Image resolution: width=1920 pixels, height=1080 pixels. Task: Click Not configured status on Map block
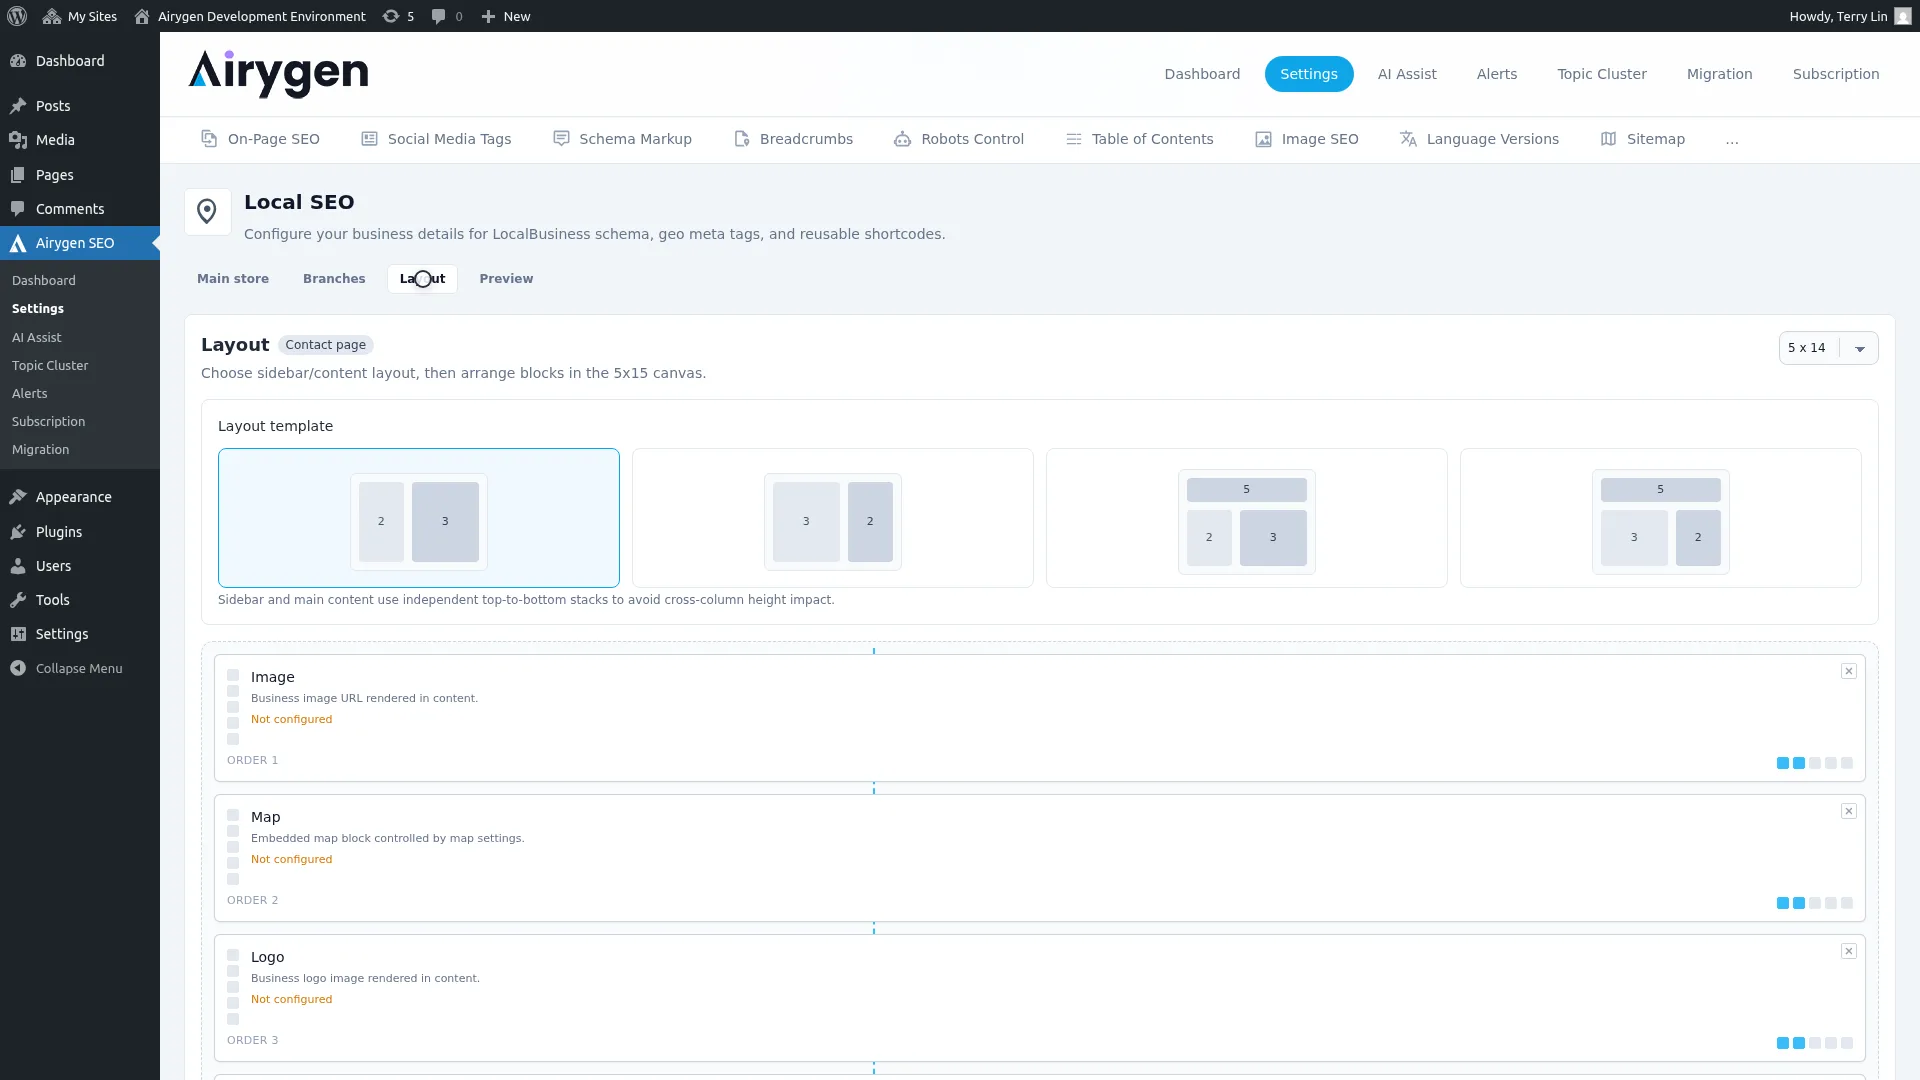291,860
